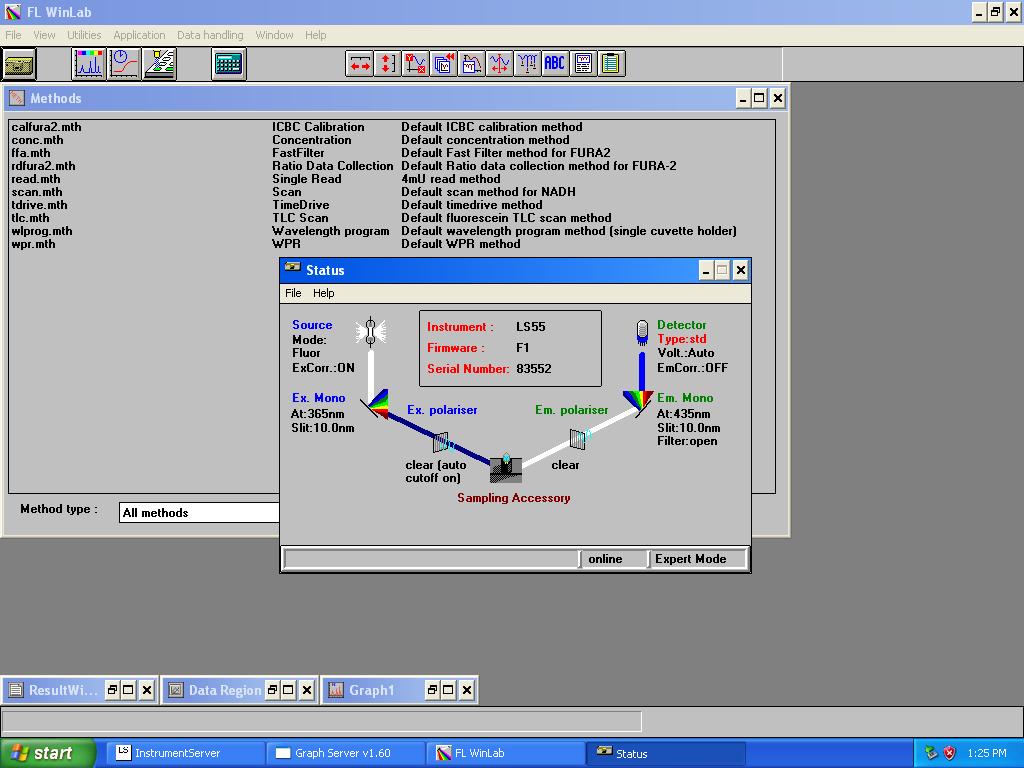Viewport: 1024px width, 768px height.
Task: Click the vertical axis expand icon
Action: click(x=387, y=63)
